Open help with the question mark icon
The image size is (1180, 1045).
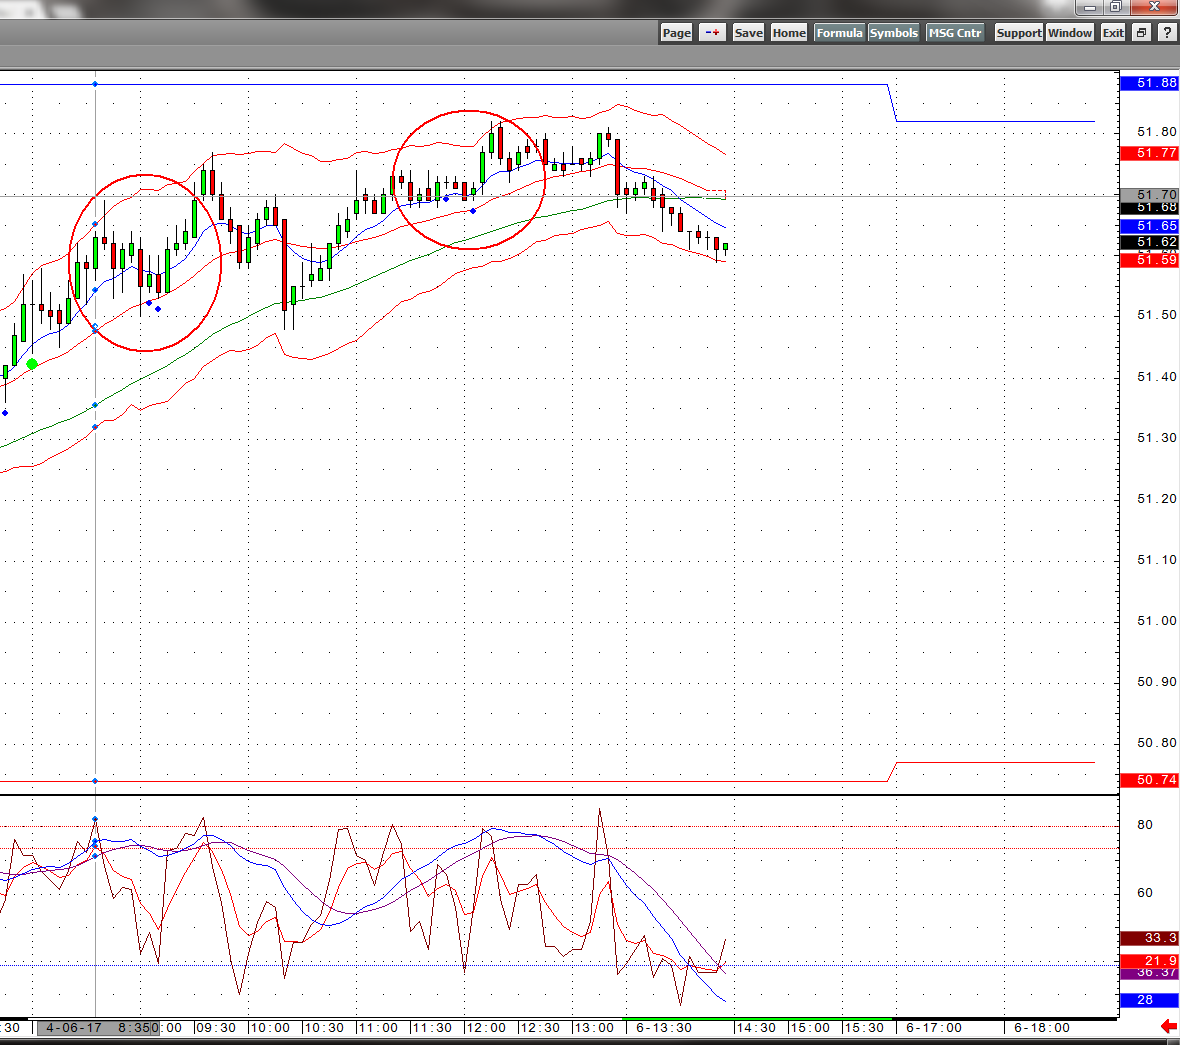1168,32
